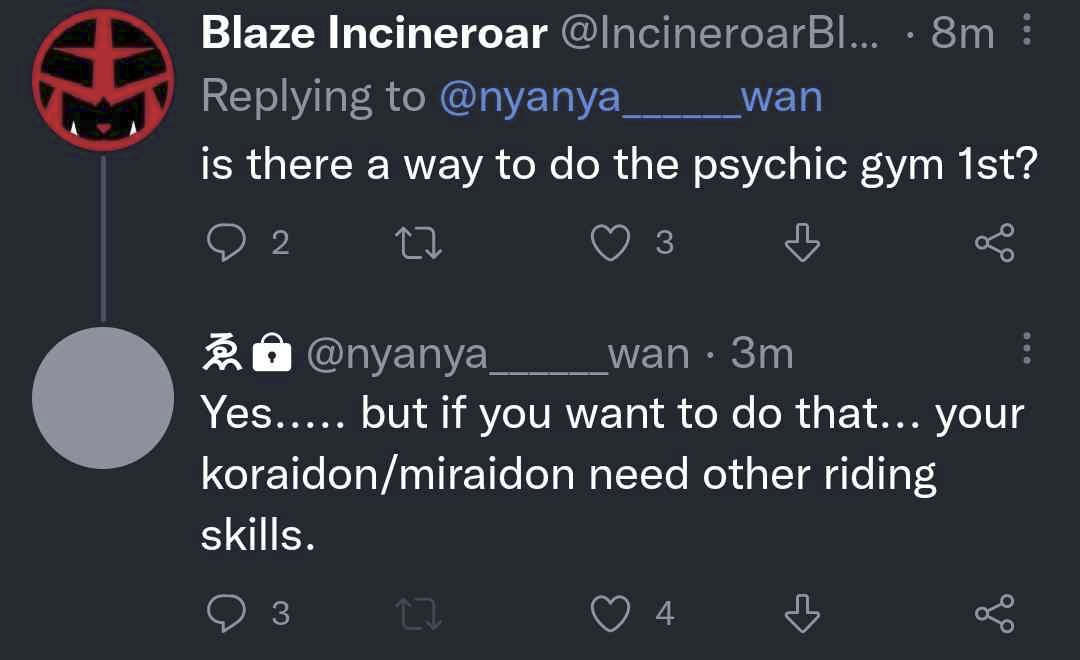Reply to Blaze Incineroar's tweet
Image resolution: width=1080 pixels, height=660 pixels.
point(226,243)
